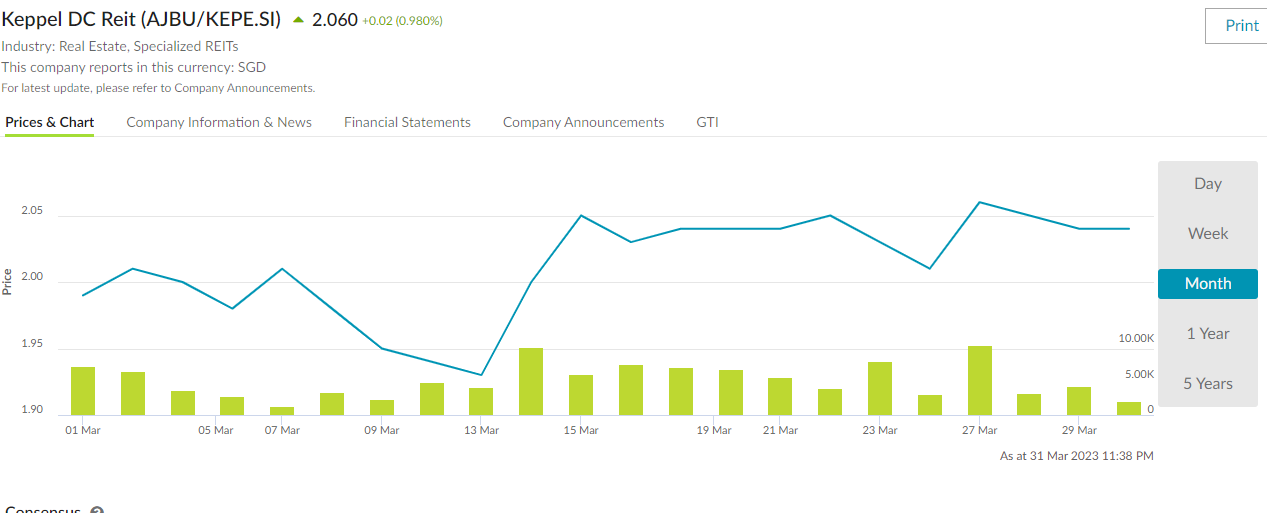Open the Financial Statements tab
1267x513 pixels.
pos(407,122)
